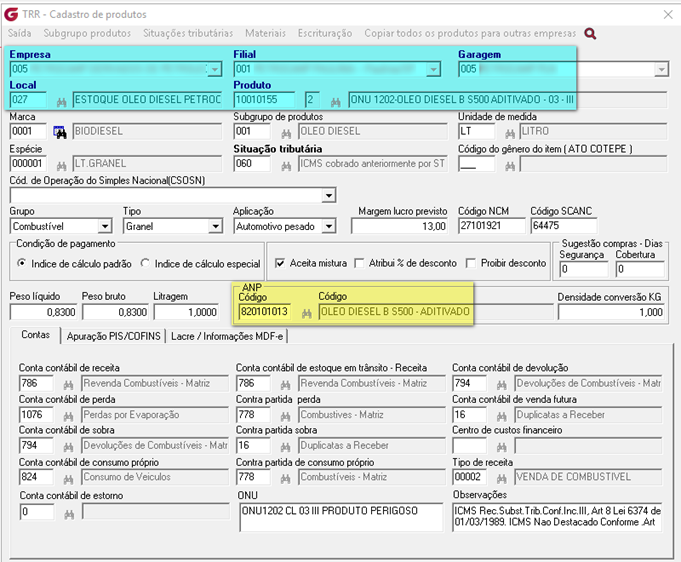Open the Tipo Granel dropdown

point(215,226)
